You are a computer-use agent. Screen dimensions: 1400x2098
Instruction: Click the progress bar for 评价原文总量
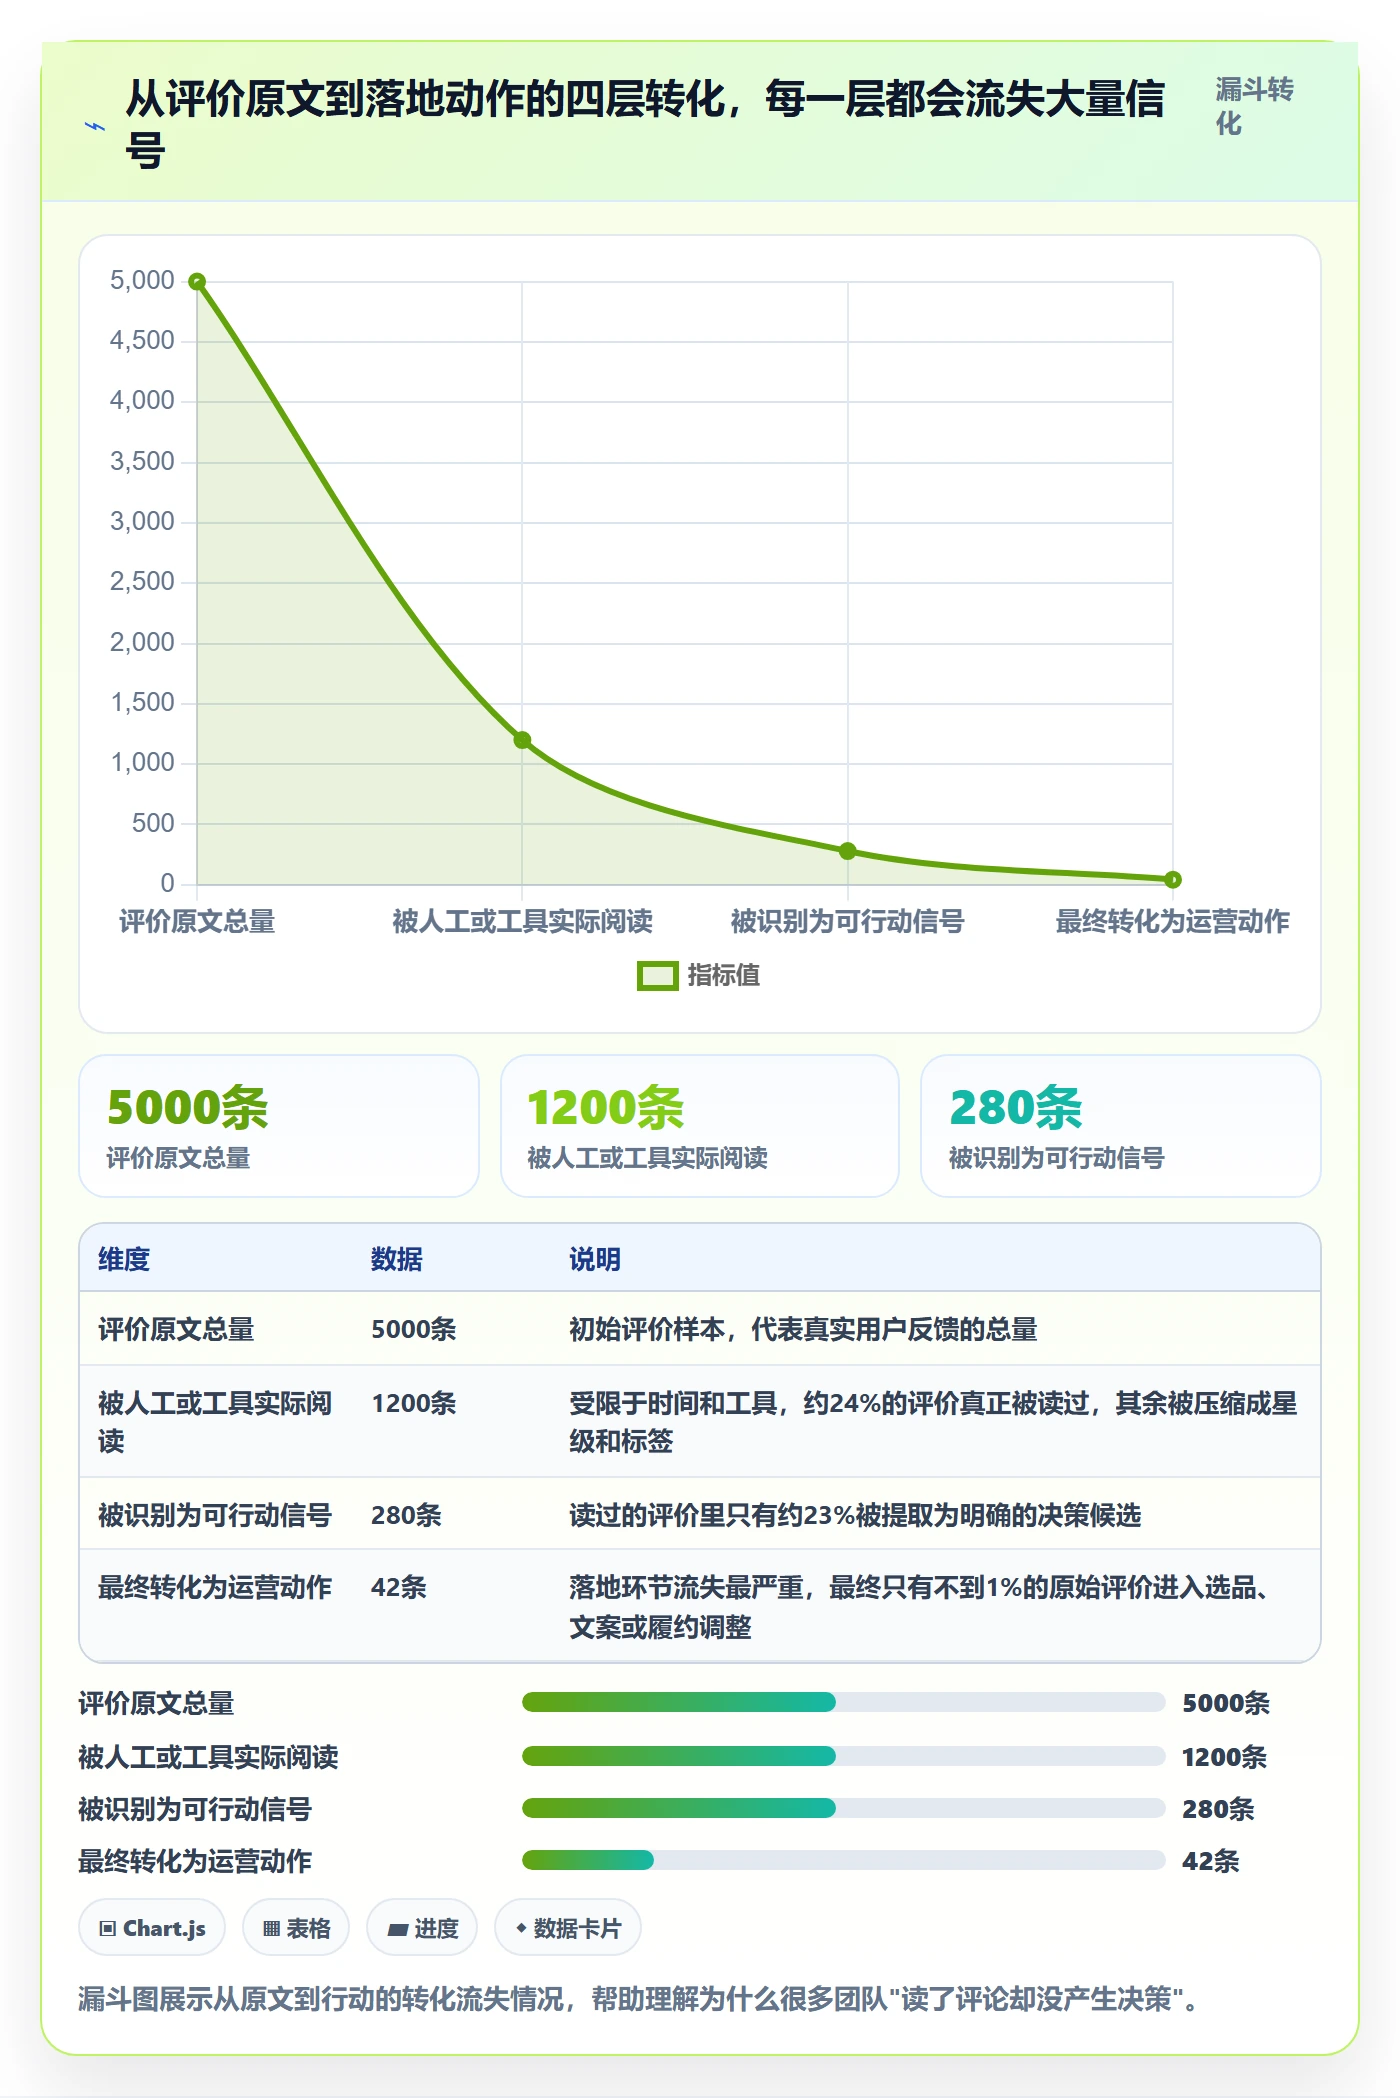(843, 1702)
